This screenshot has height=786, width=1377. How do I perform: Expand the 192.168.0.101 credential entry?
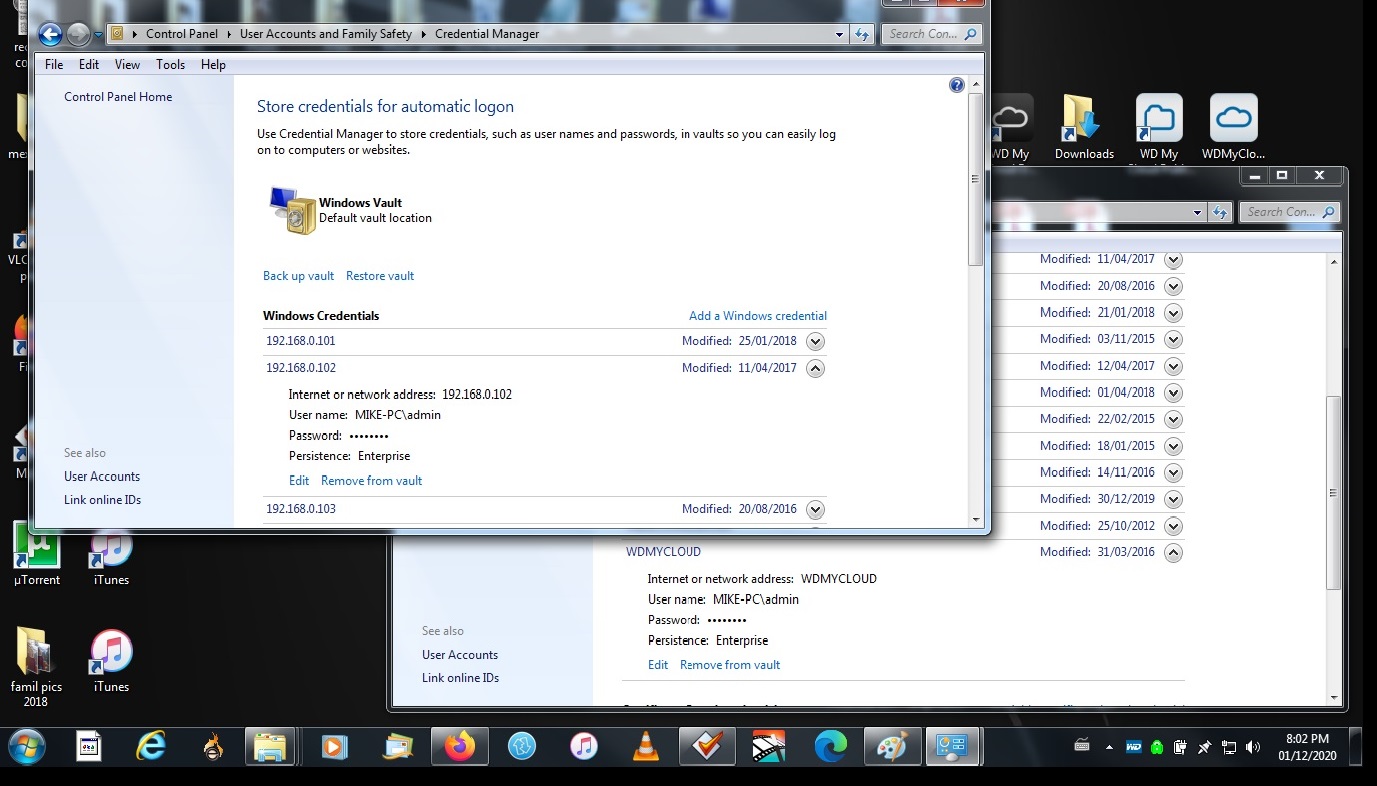pos(816,341)
